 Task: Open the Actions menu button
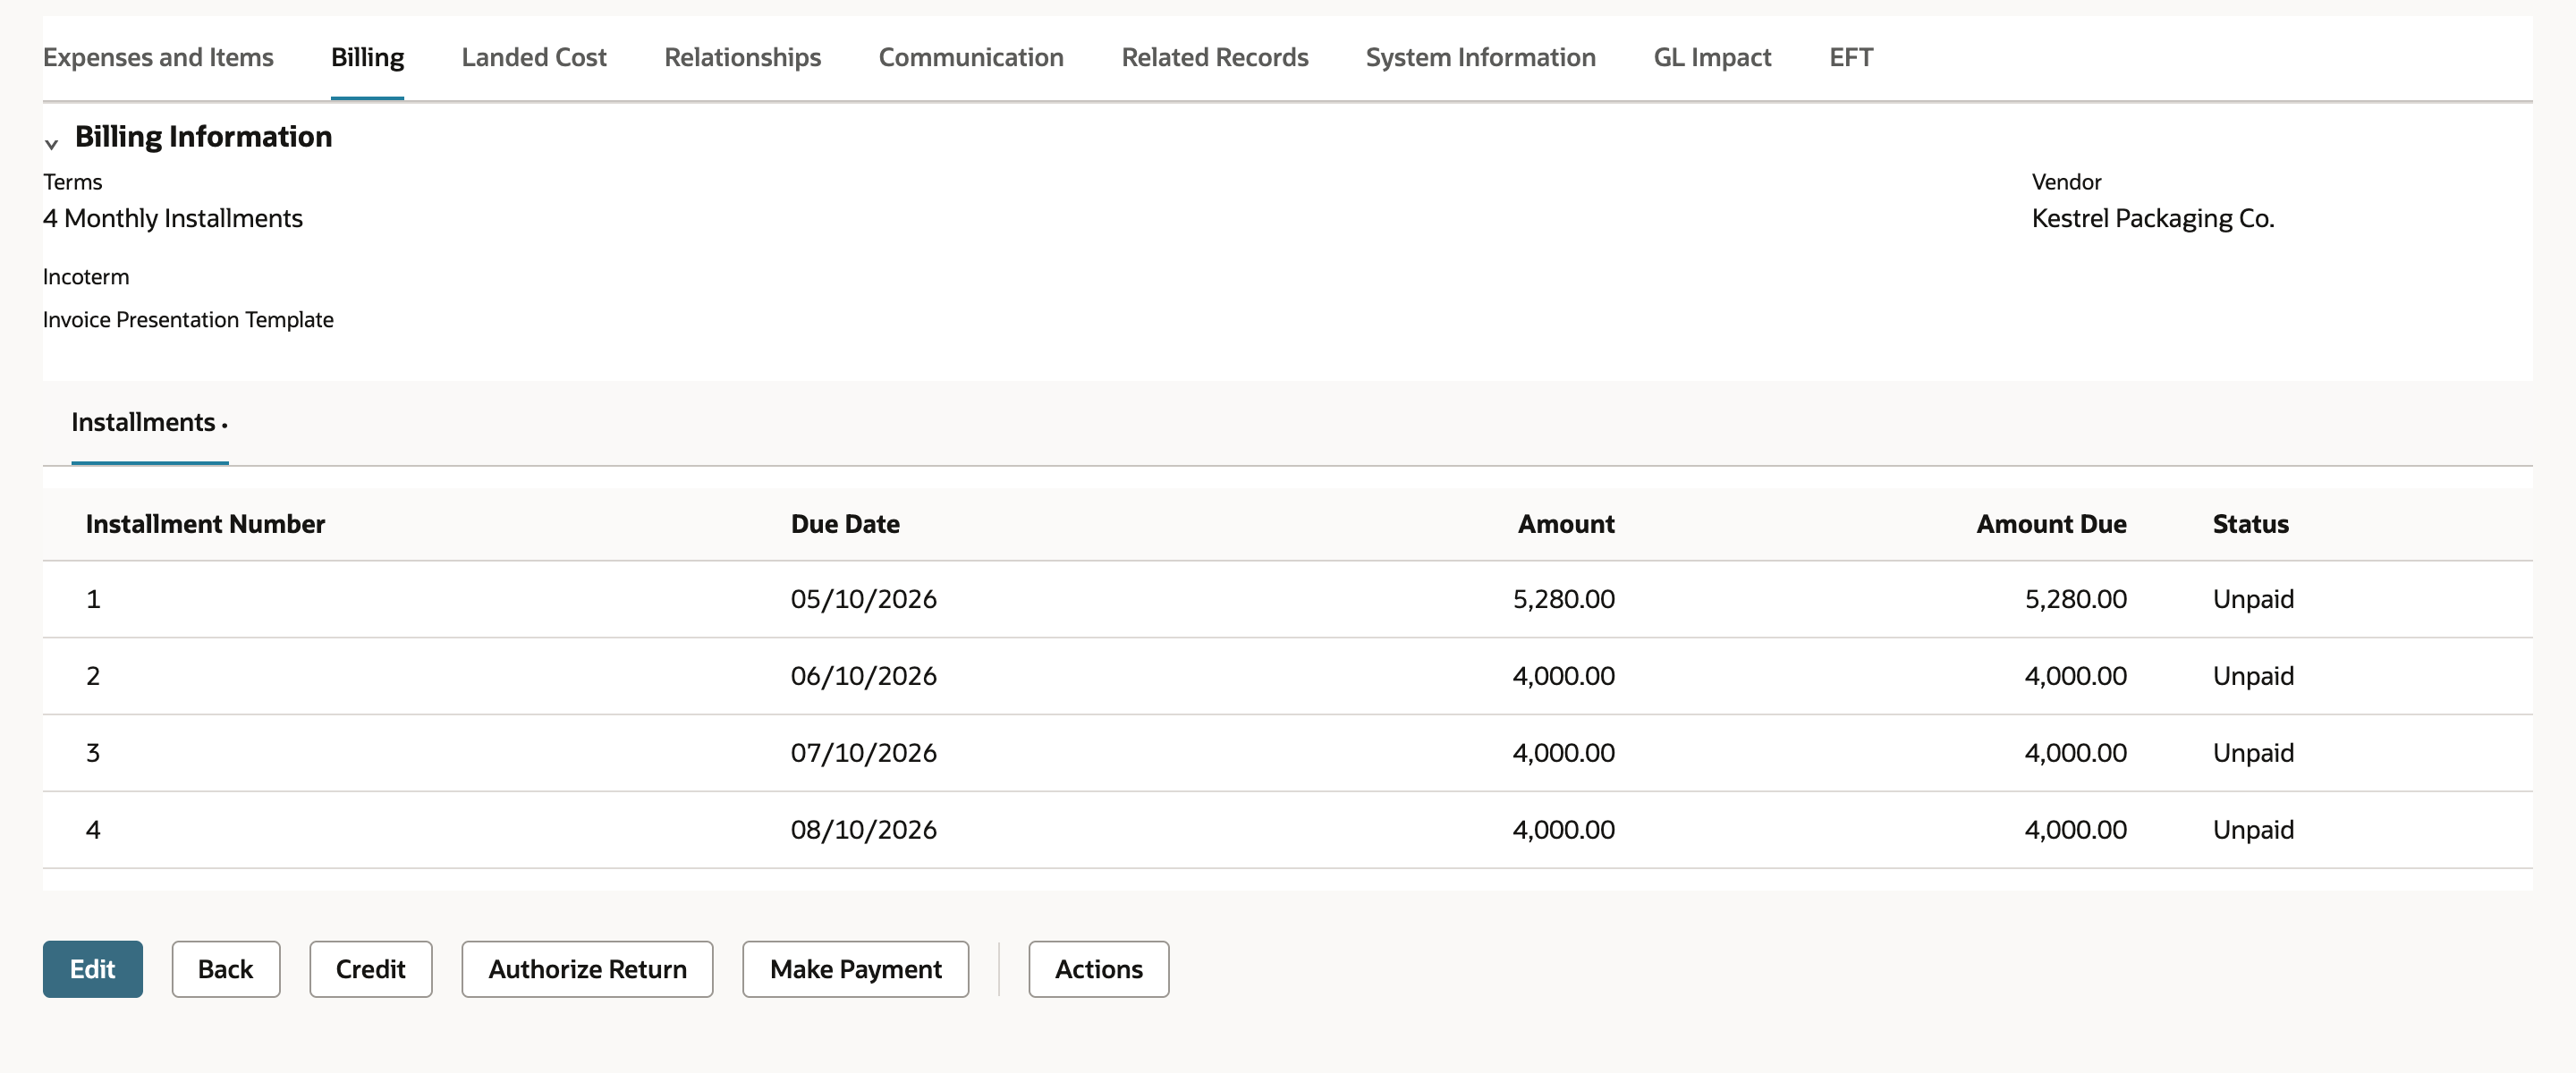(x=1098, y=968)
